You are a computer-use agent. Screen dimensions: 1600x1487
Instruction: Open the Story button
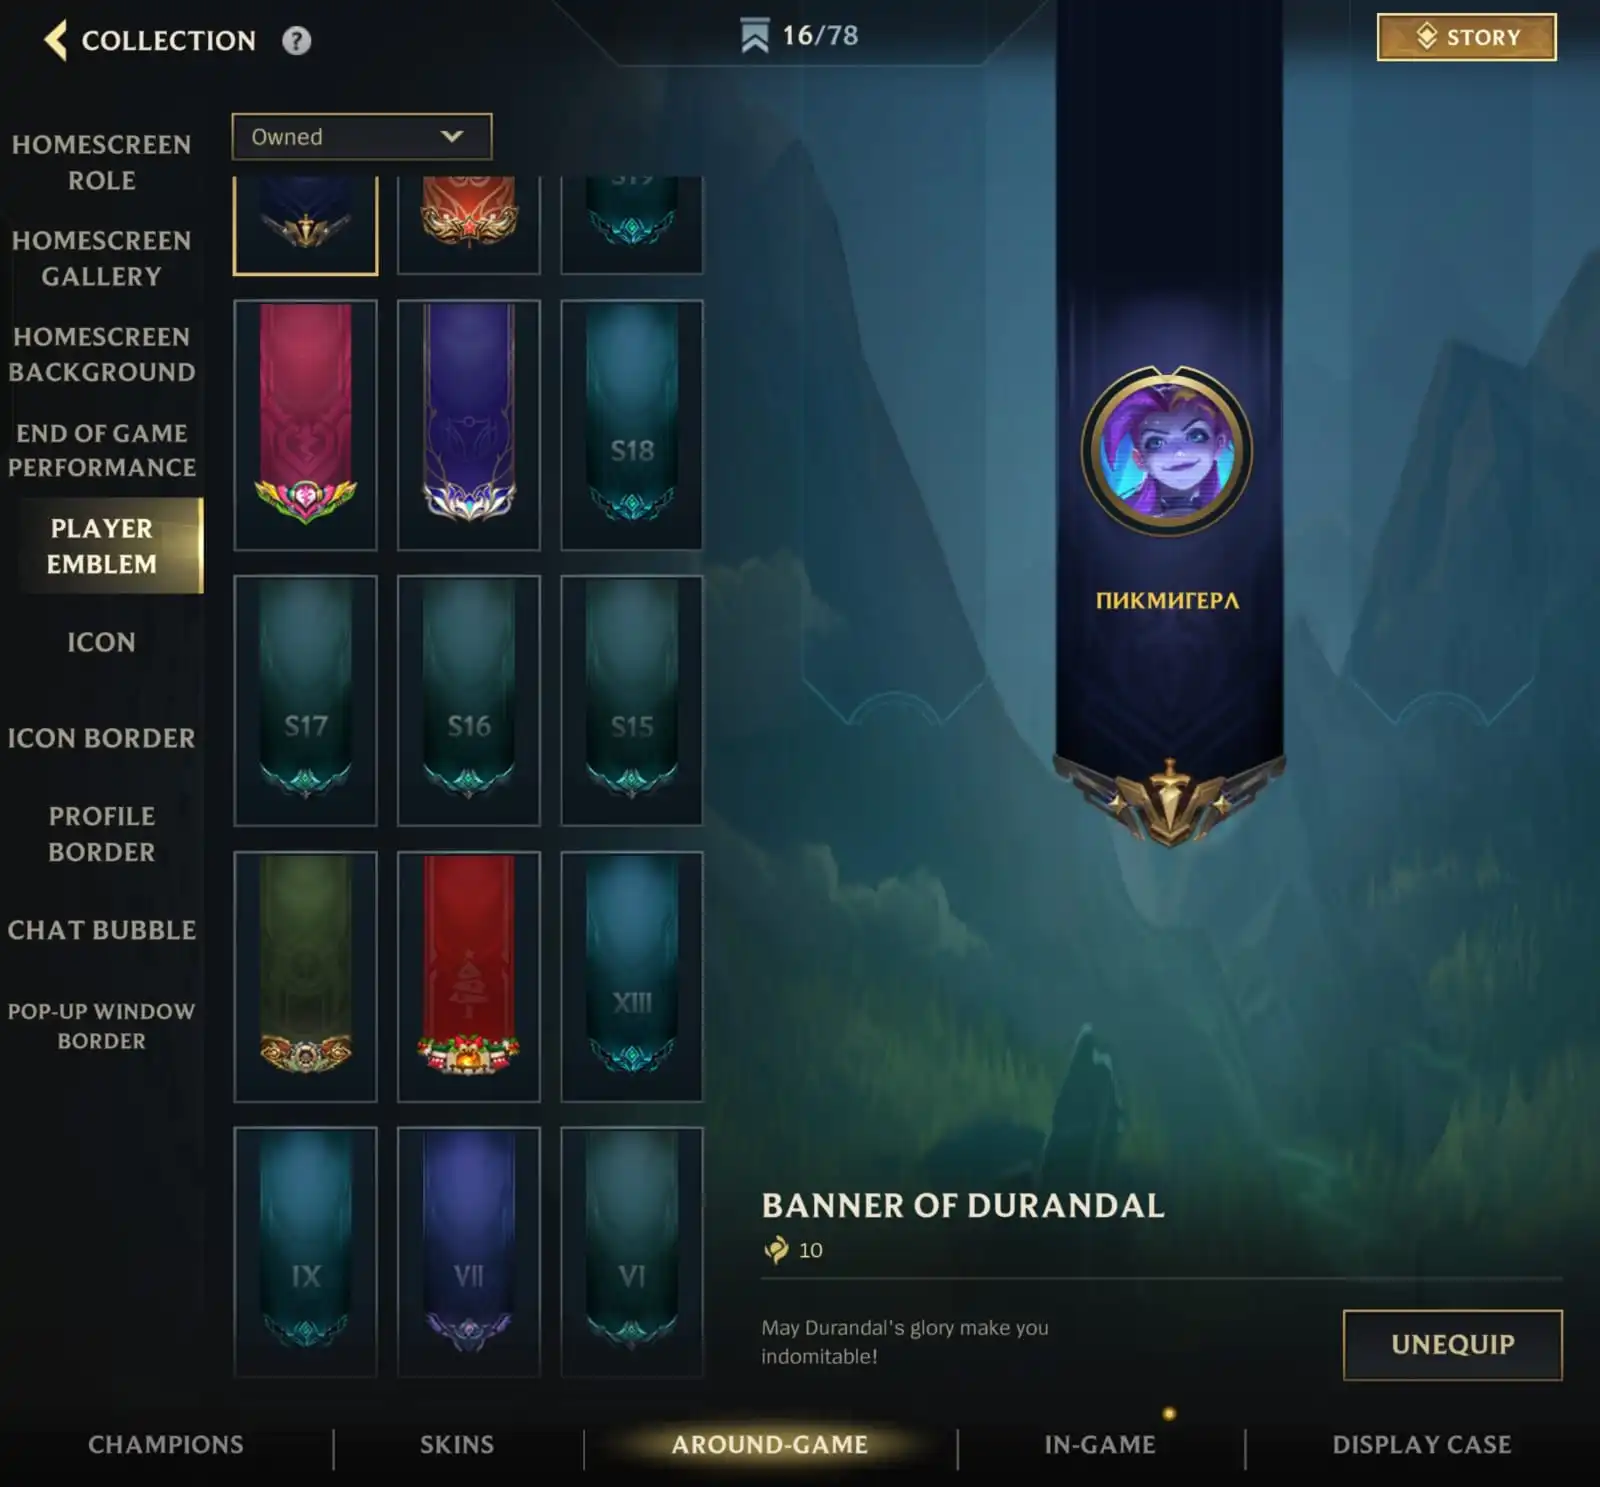coord(1466,37)
